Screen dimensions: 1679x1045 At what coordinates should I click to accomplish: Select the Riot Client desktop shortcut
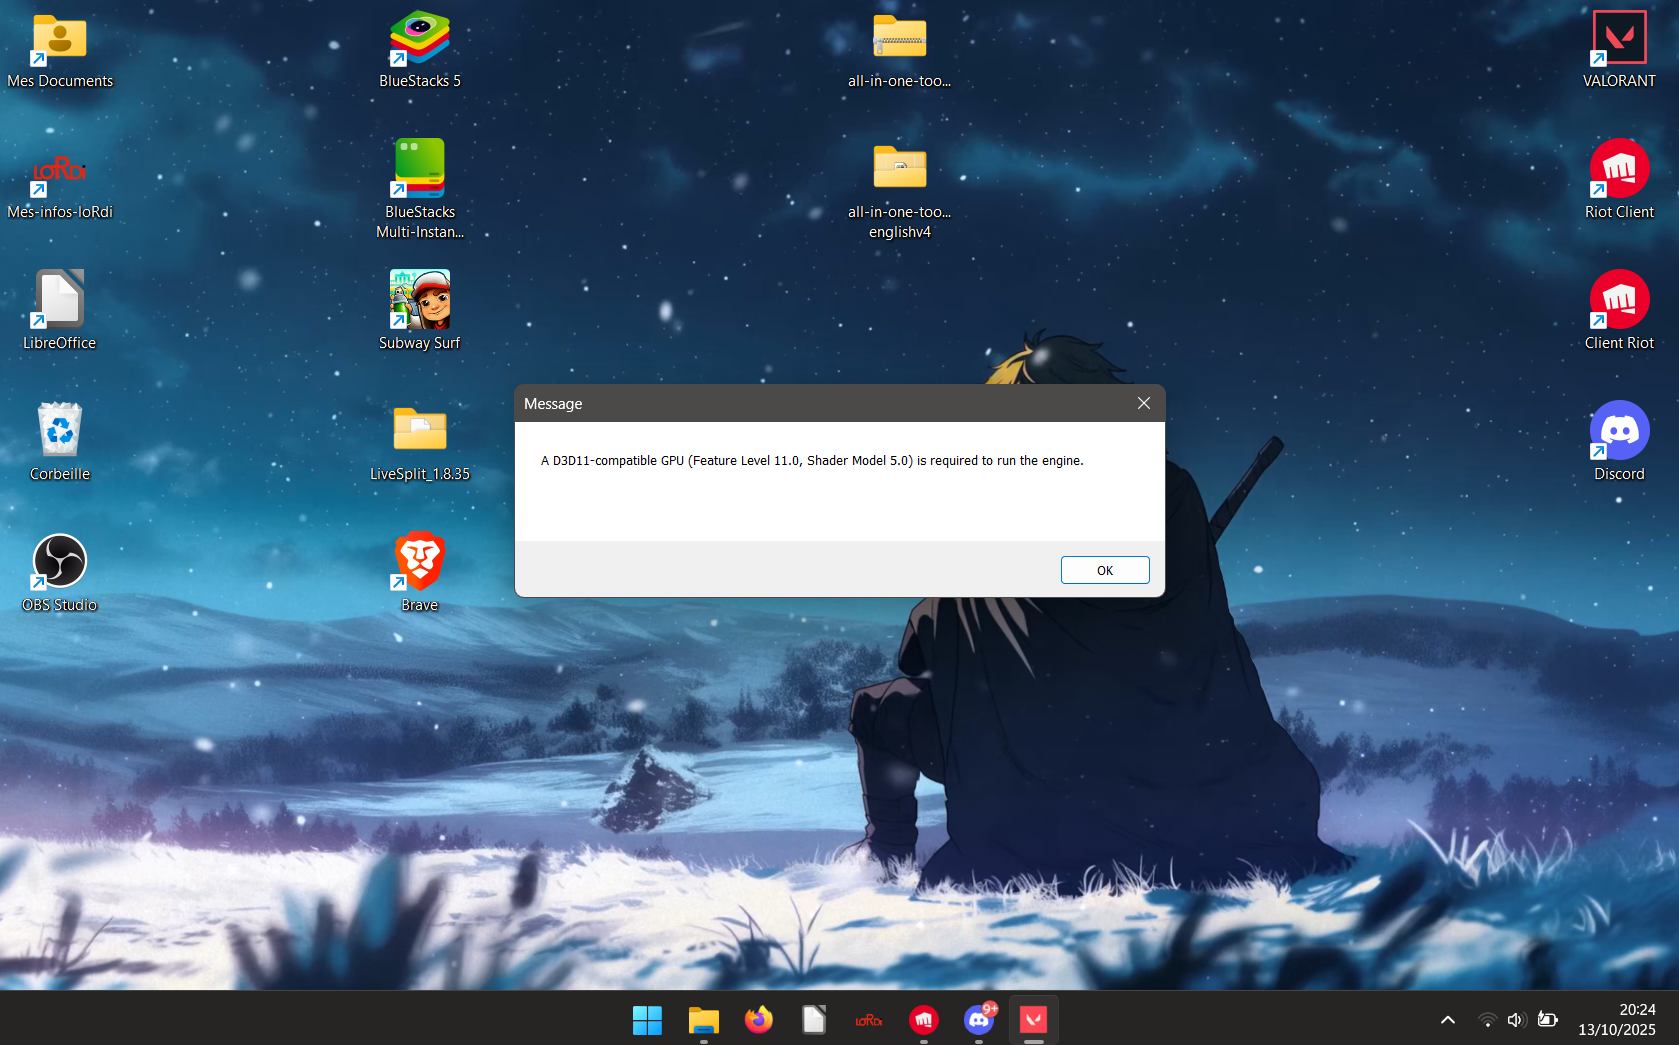pos(1620,180)
